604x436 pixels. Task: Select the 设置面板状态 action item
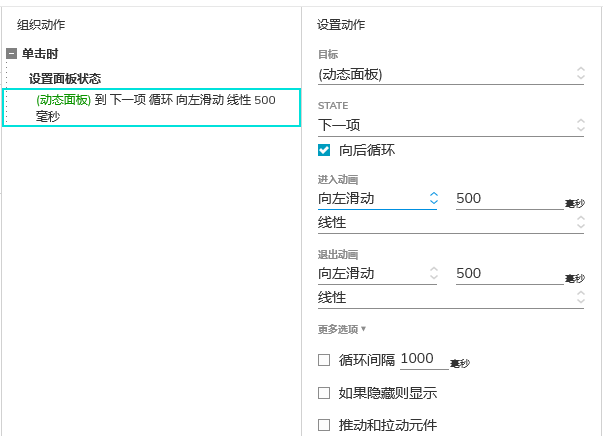(65, 79)
